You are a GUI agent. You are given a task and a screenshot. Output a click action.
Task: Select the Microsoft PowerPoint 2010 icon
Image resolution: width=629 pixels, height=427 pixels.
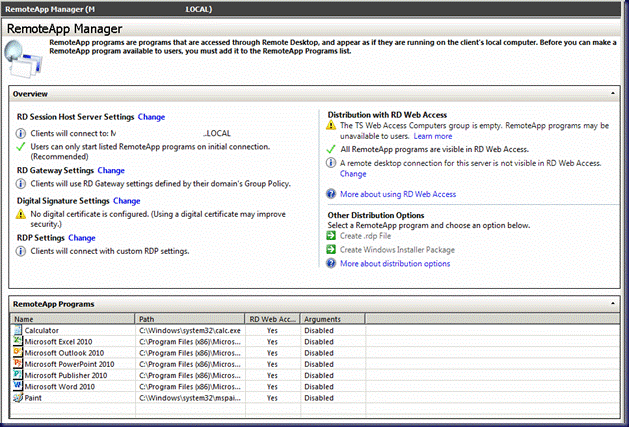pyautogui.click(x=17, y=364)
